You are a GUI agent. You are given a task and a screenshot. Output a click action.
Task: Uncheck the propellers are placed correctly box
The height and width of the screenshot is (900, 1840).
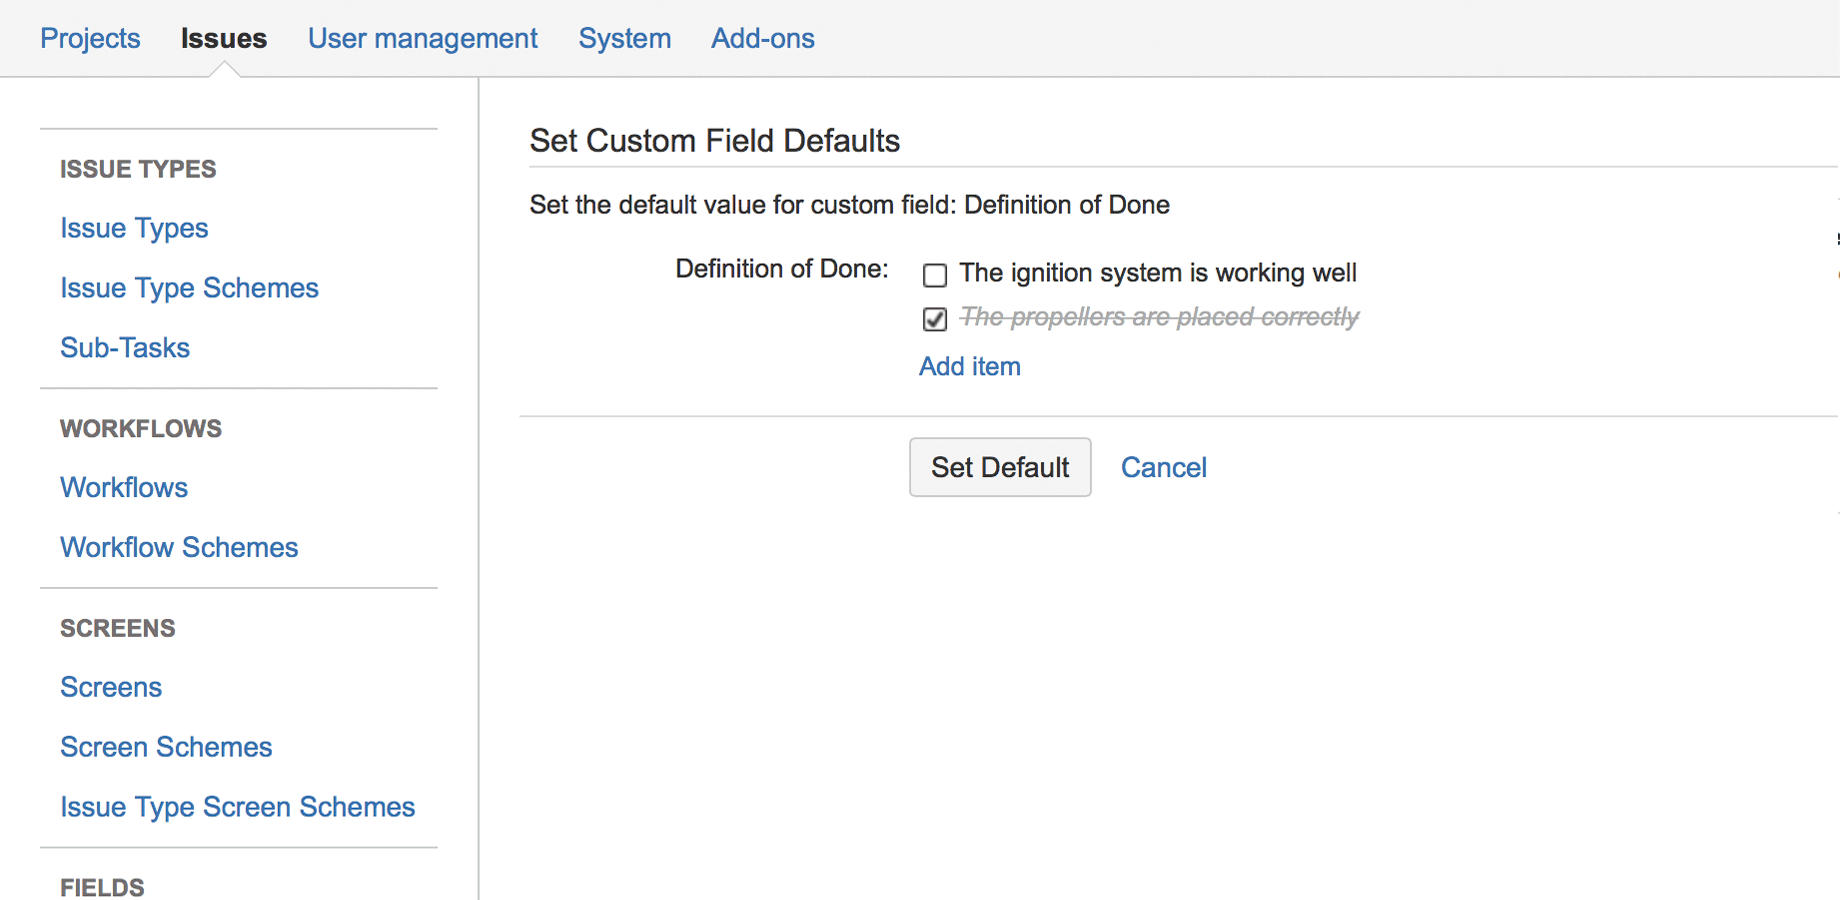(x=935, y=319)
